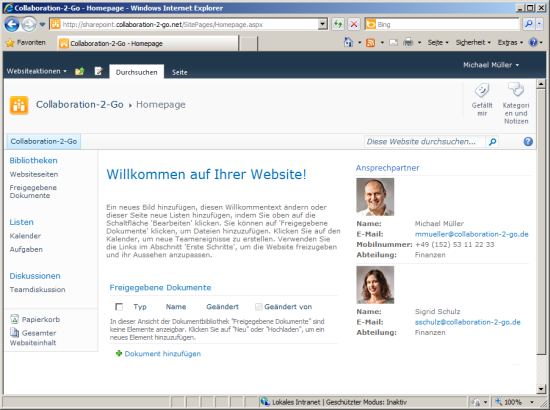Click the Refresh page icon
550x410 pixels.
point(338,25)
